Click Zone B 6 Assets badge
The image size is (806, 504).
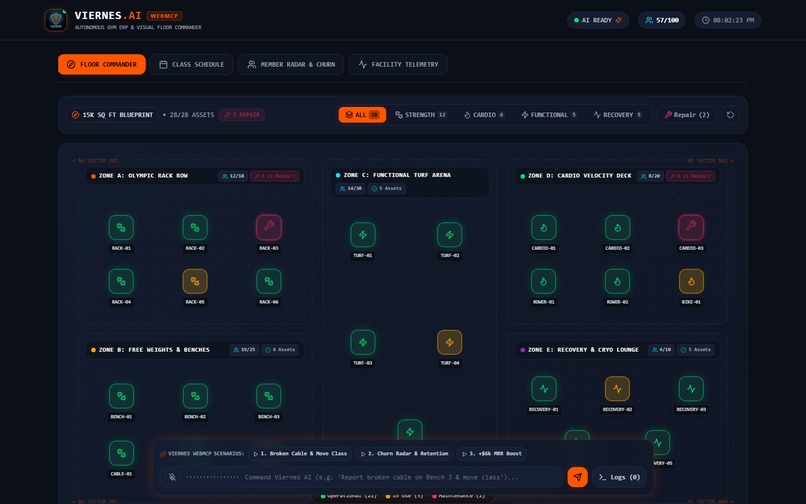click(280, 350)
